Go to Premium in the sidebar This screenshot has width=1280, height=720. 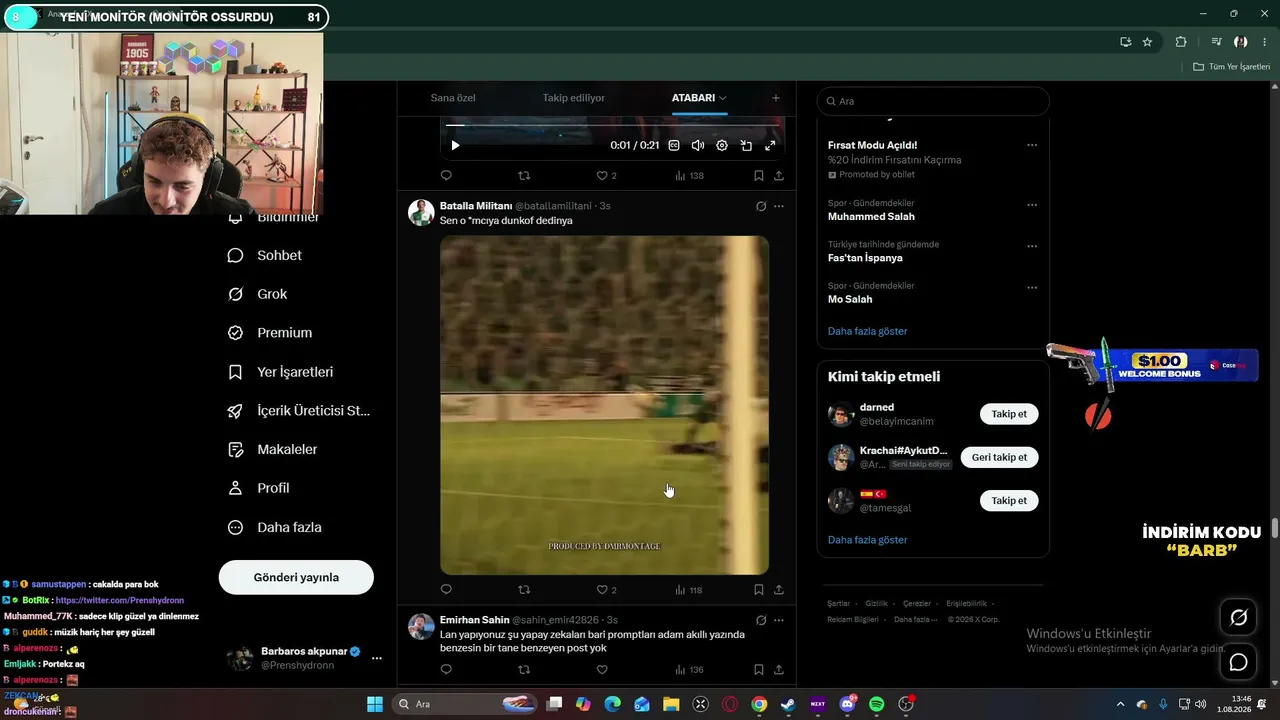270,333
